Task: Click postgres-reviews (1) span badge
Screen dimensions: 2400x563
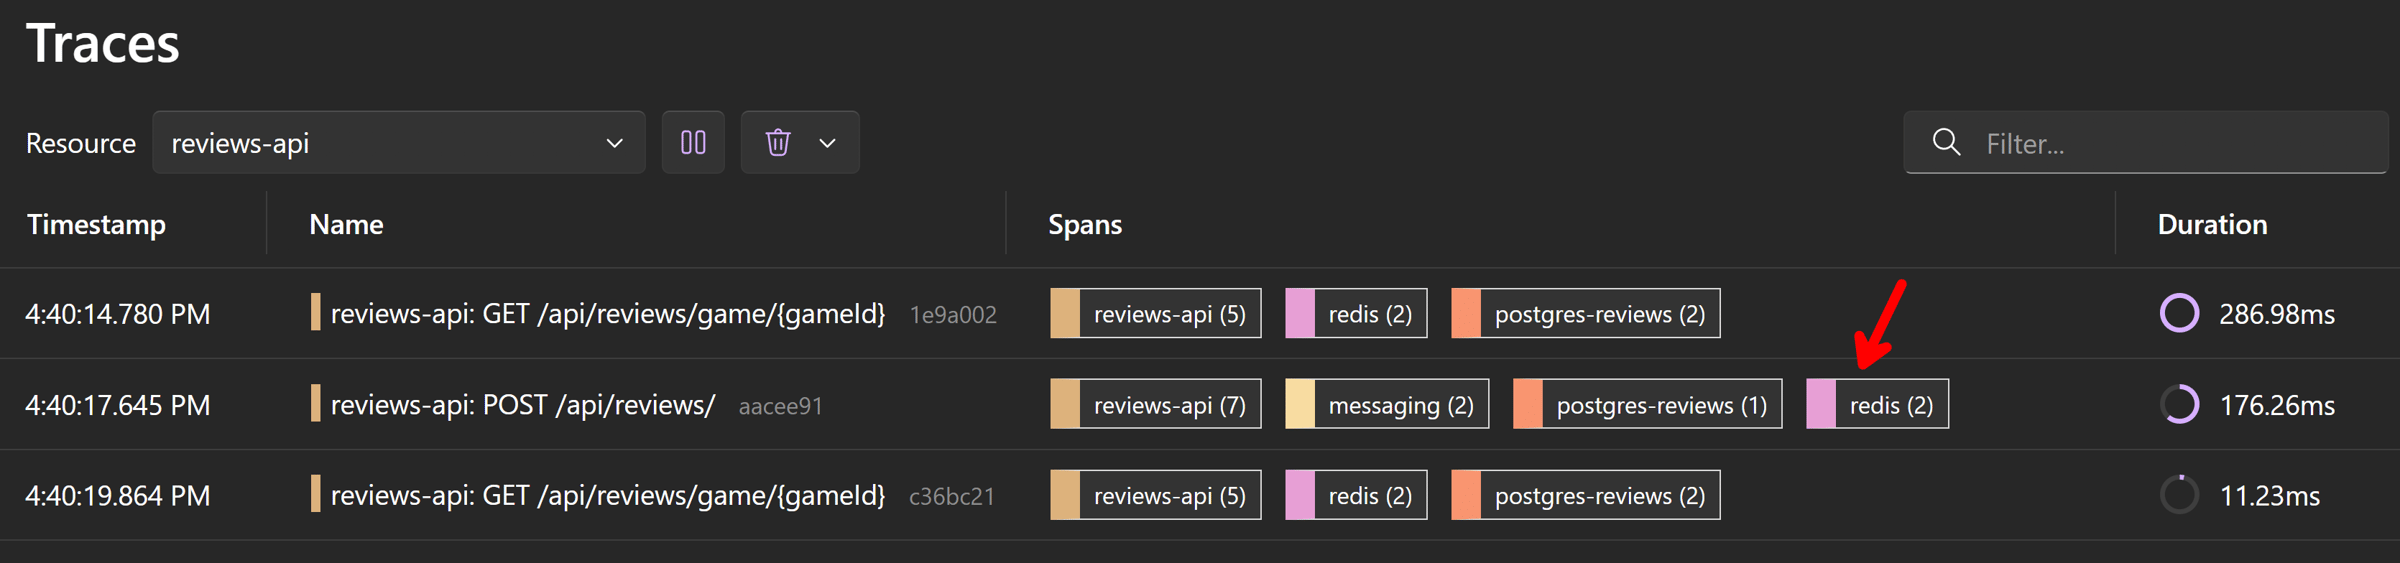Action: 1647,404
